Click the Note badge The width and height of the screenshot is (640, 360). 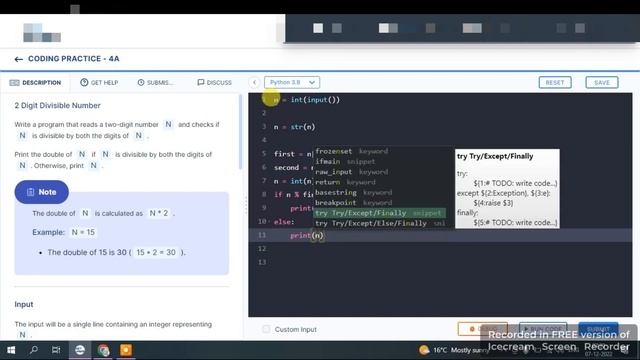(x=42, y=192)
